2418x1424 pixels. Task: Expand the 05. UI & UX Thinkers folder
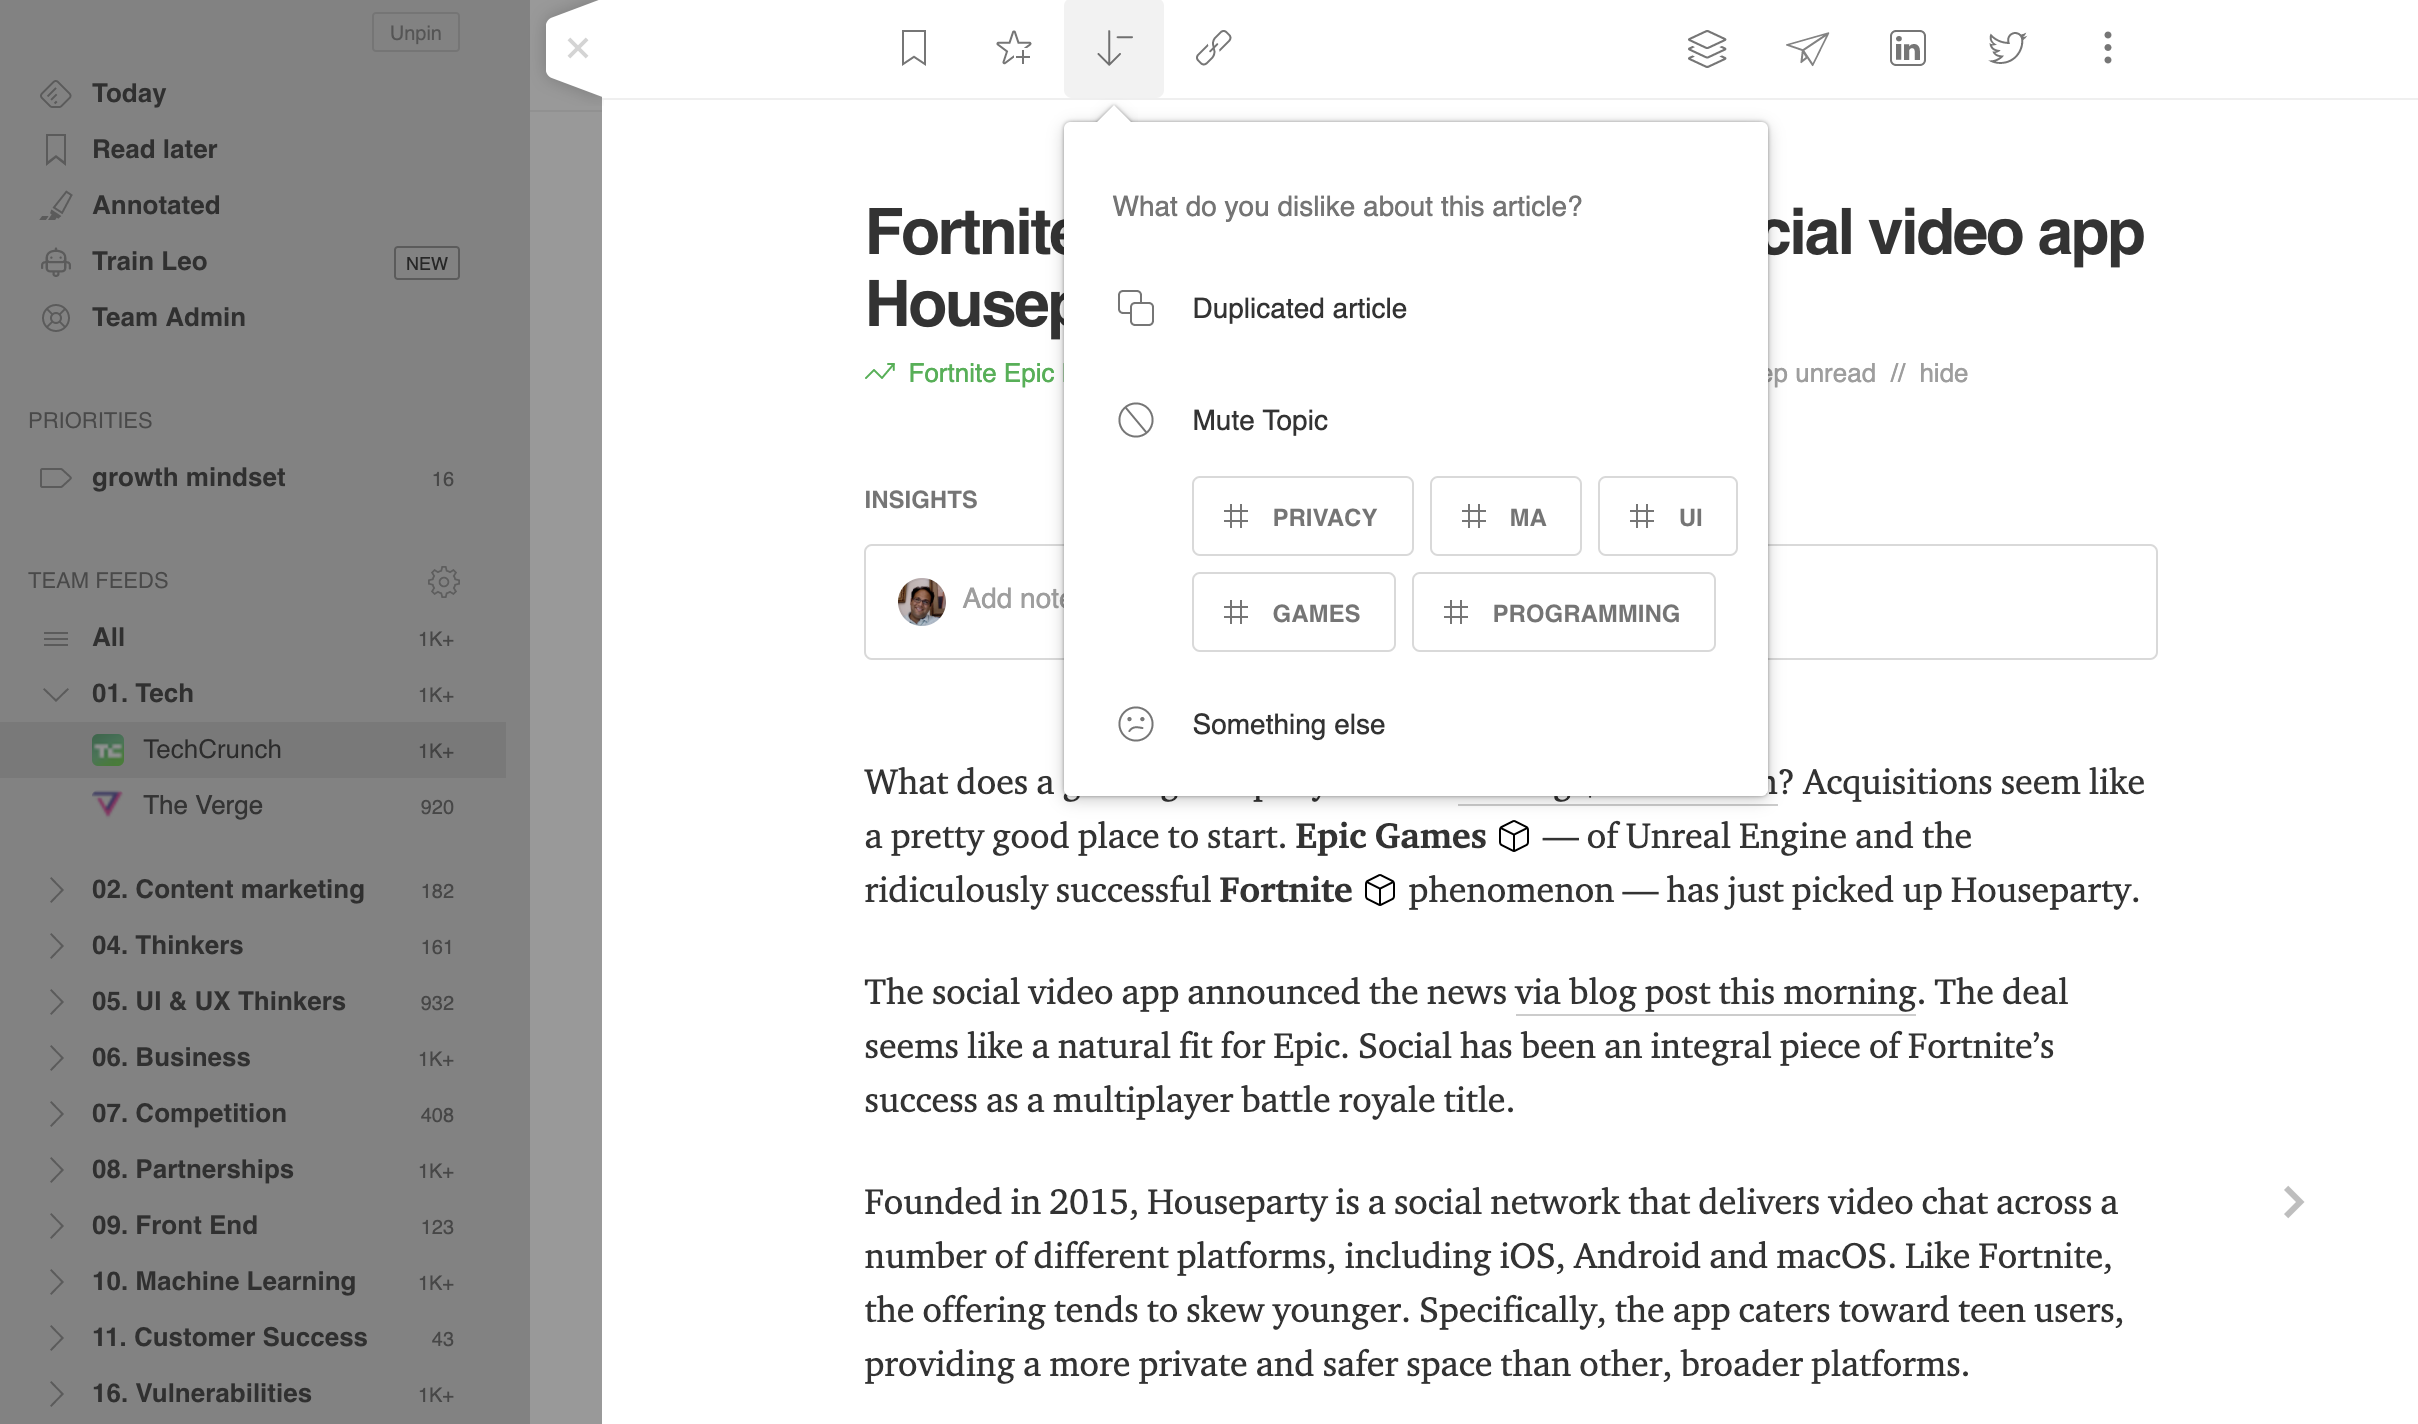pyautogui.click(x=56, y=1001)
